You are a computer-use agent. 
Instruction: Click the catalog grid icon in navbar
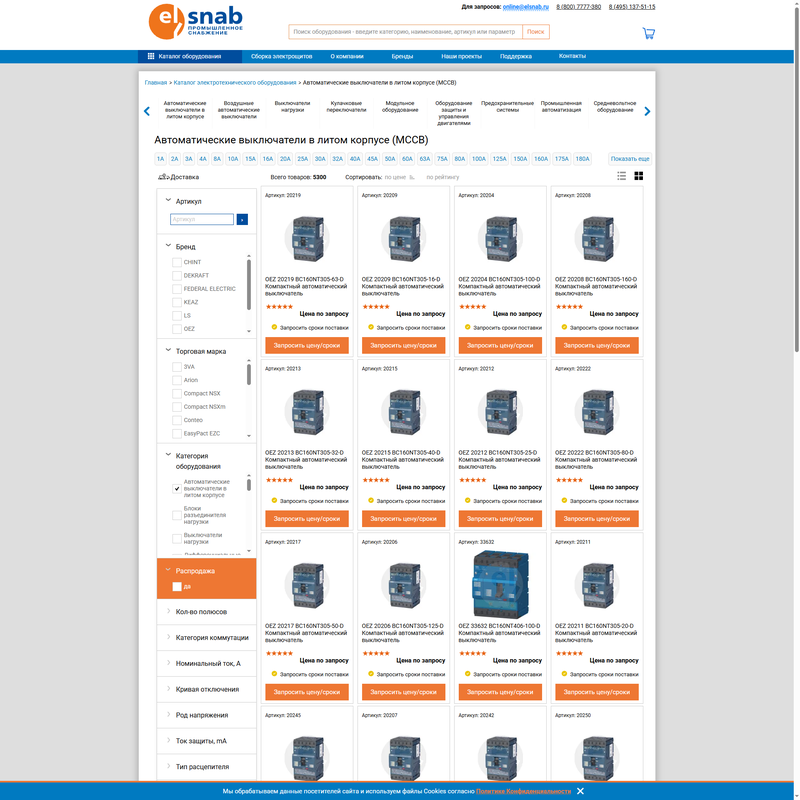[x=151, y=56]
